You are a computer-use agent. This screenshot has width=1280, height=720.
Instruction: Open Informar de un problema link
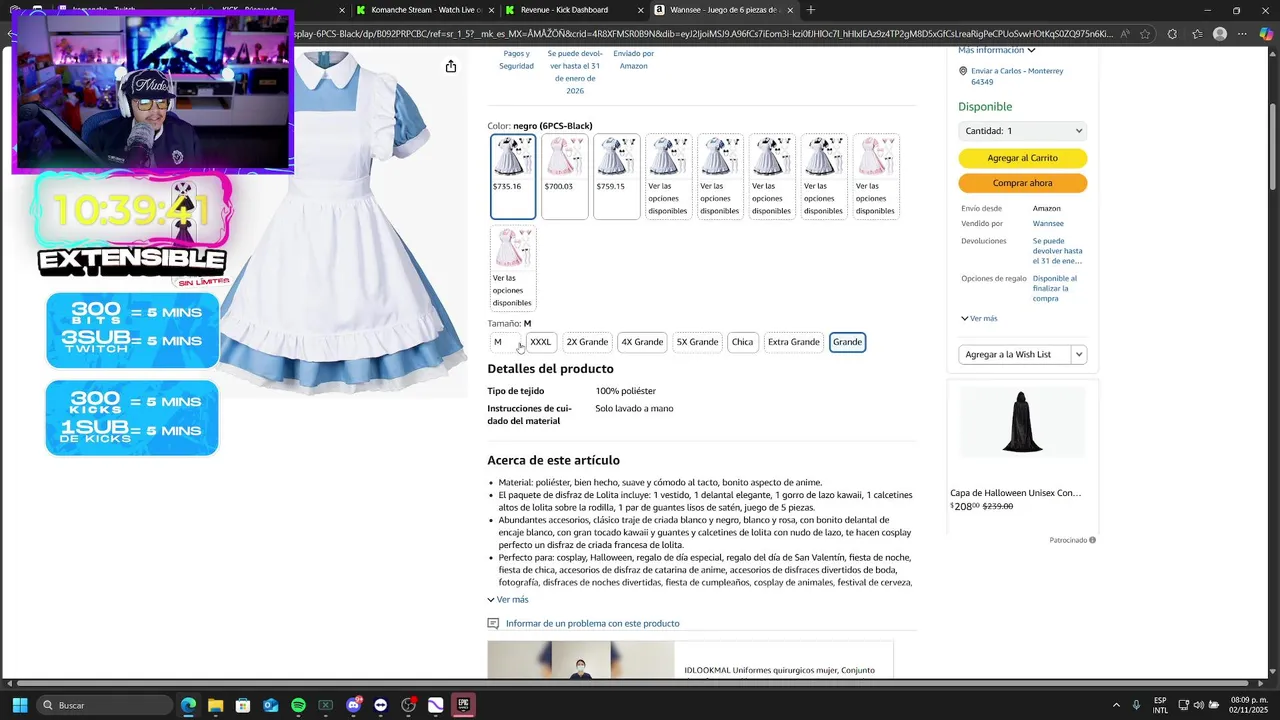point(592,623)
